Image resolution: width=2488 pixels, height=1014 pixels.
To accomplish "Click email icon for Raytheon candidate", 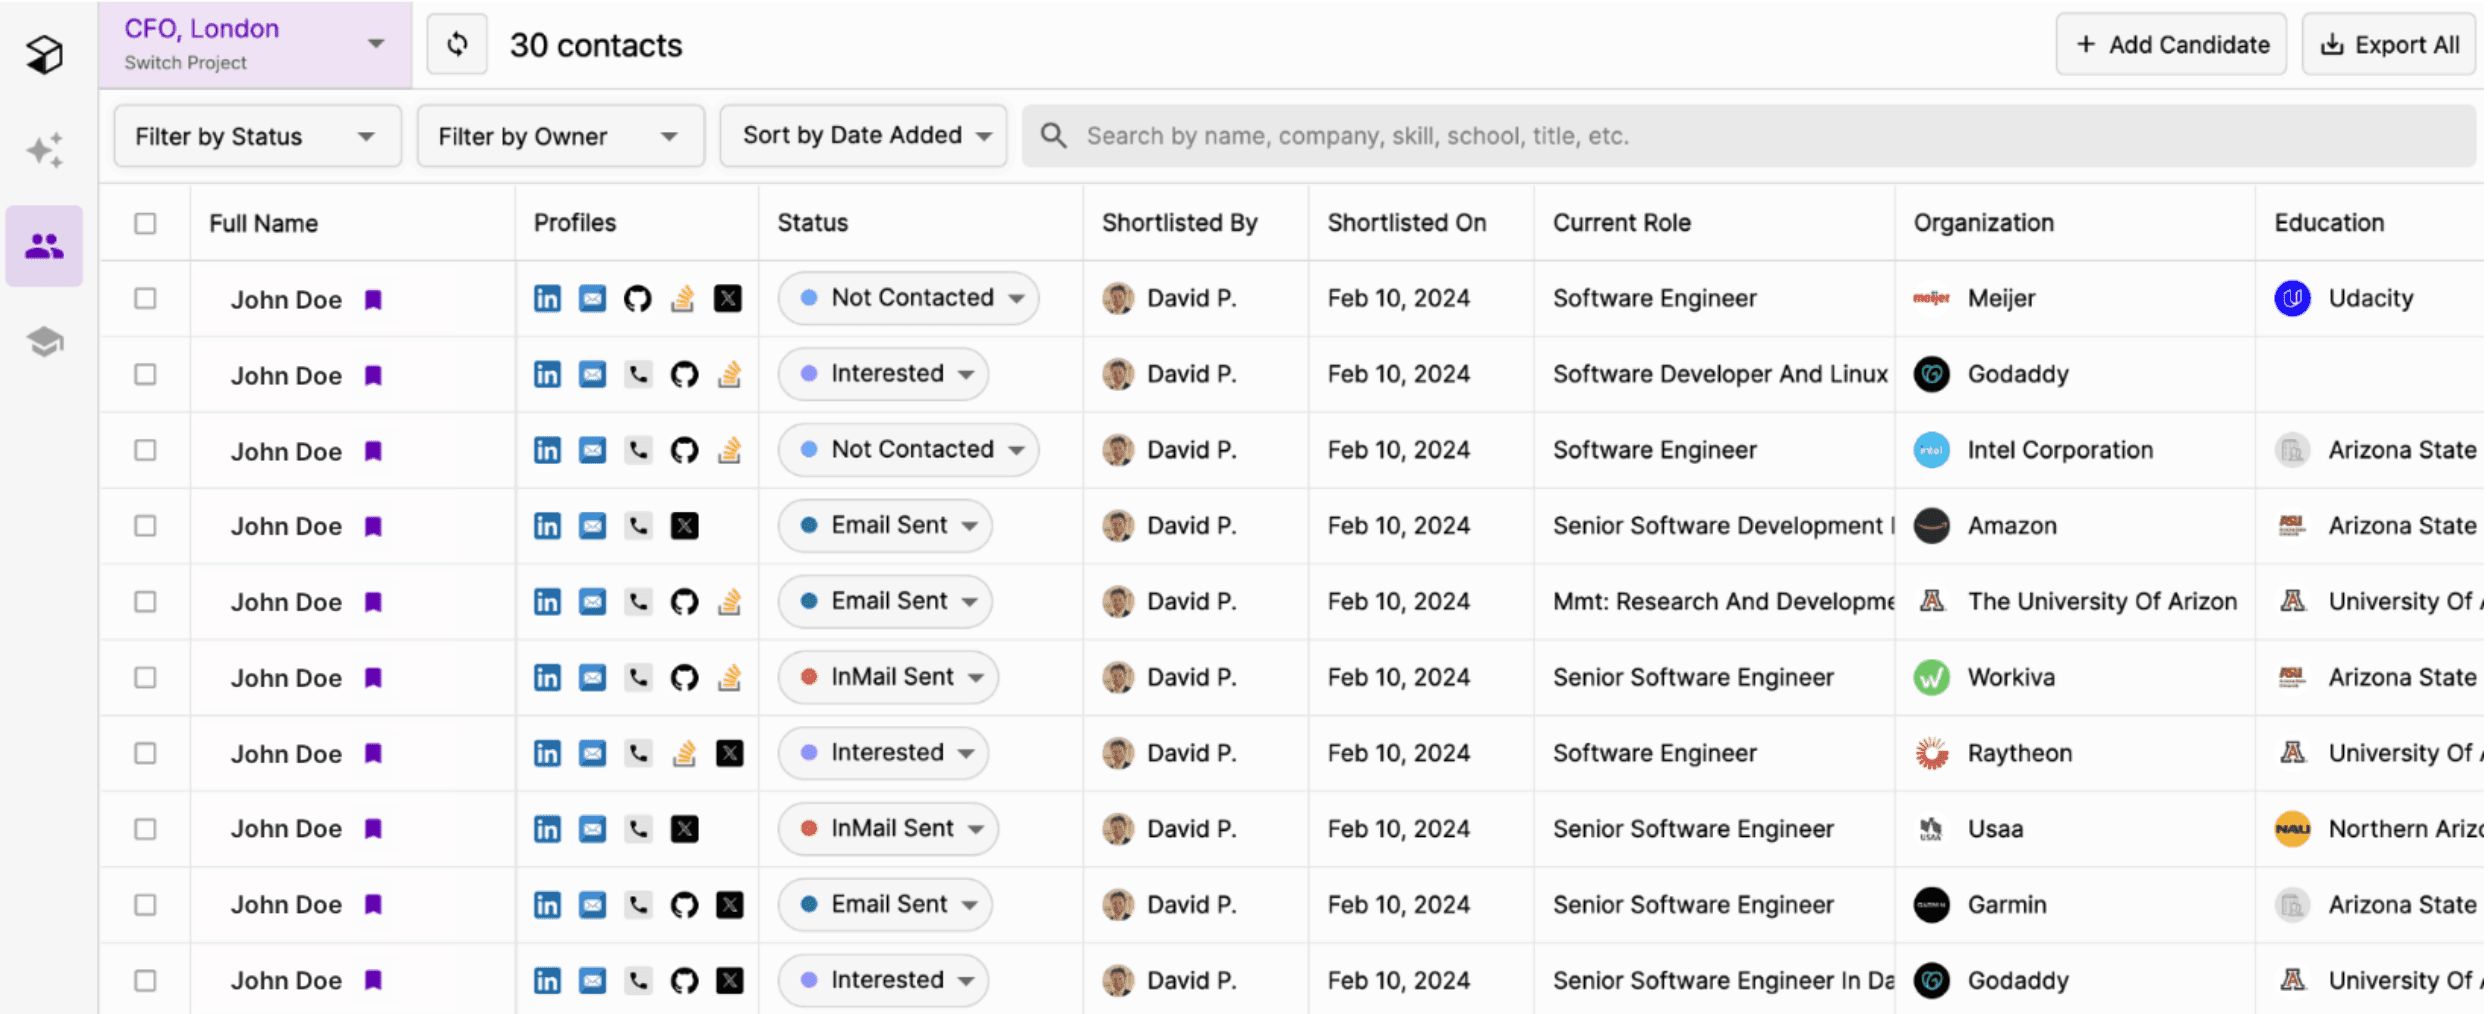I will [x=593, y=753].
